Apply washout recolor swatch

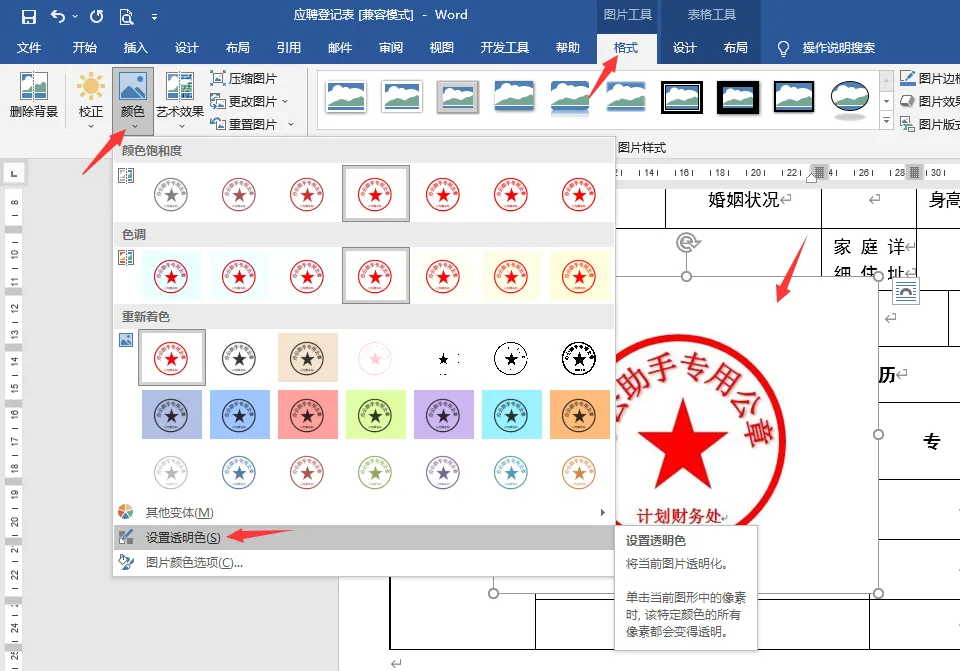375,358
